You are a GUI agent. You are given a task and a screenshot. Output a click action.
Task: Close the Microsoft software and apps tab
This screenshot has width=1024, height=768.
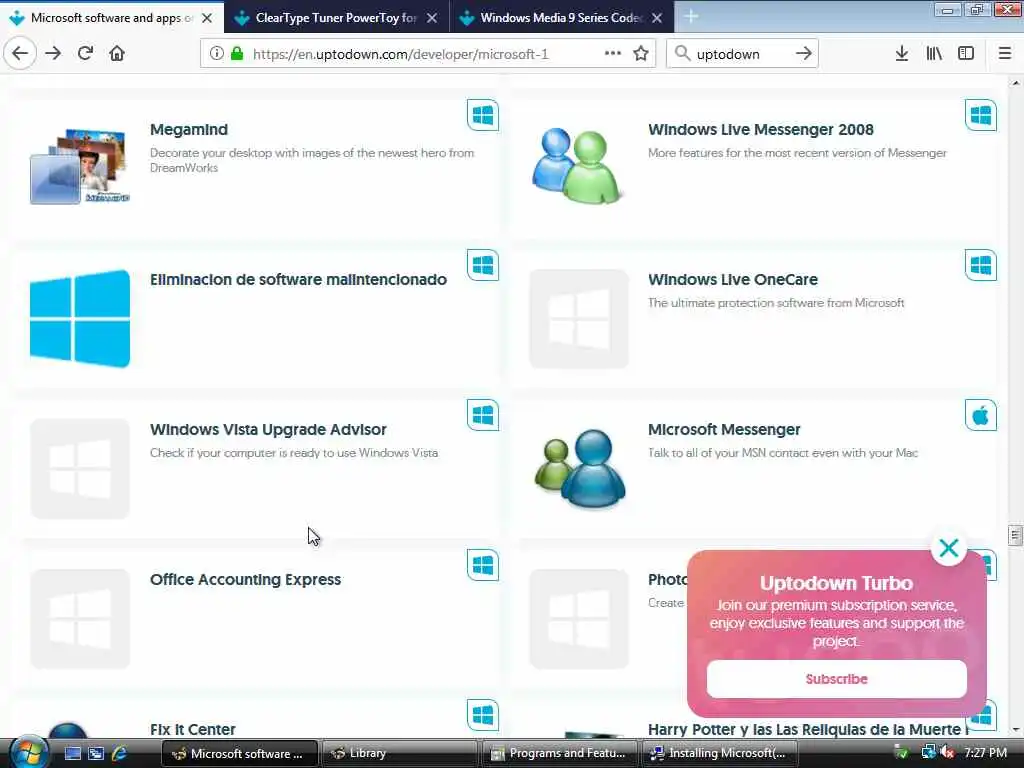(x=207, y=18)
